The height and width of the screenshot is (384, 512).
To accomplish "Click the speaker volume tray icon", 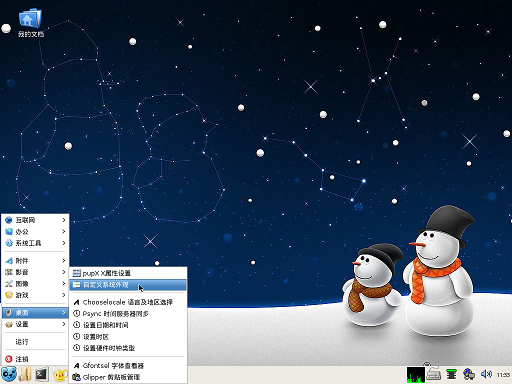I will coord(486,374).
